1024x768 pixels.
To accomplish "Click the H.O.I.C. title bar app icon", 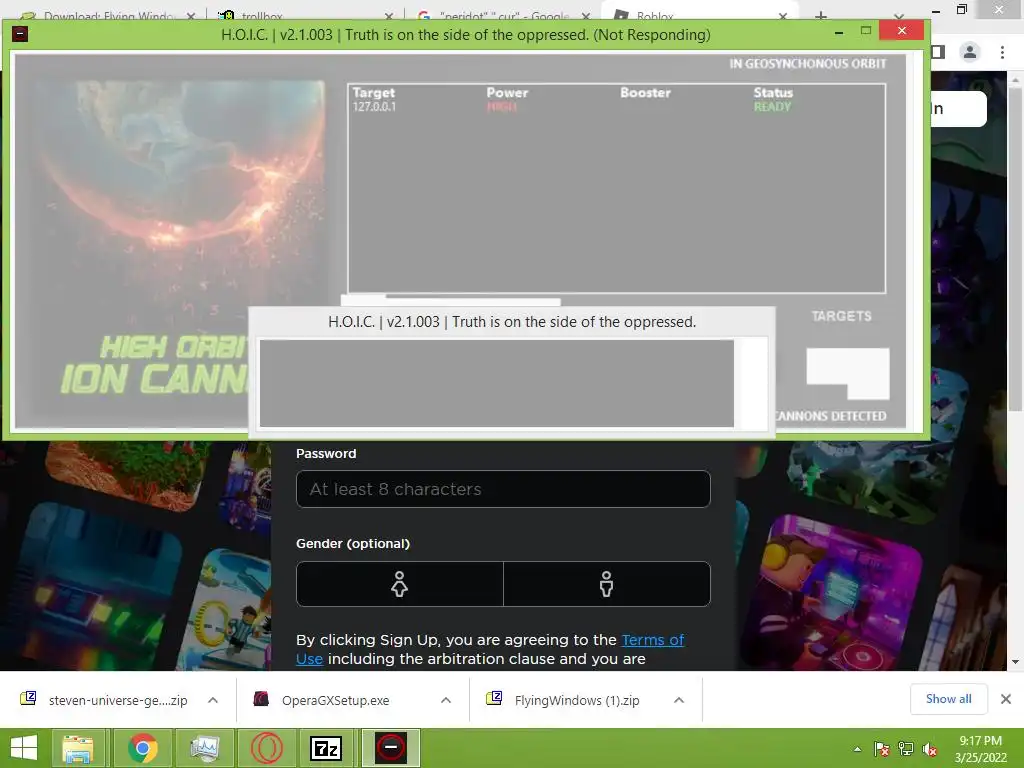I will [x=20, y=33].
